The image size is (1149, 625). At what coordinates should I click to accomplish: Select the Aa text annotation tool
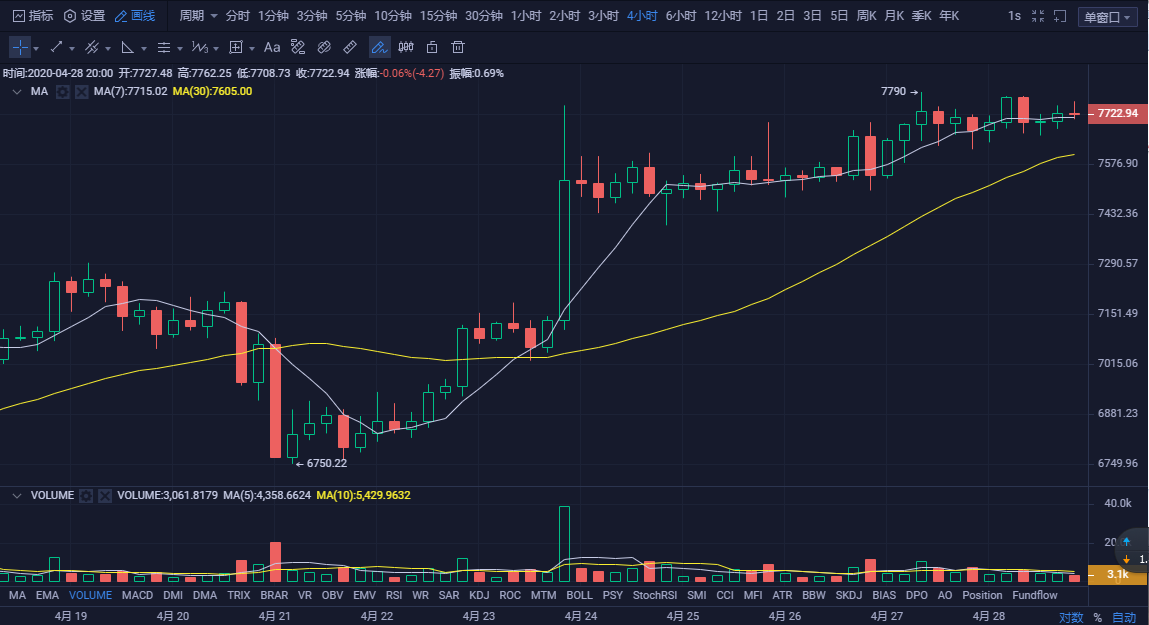(272, 47)
